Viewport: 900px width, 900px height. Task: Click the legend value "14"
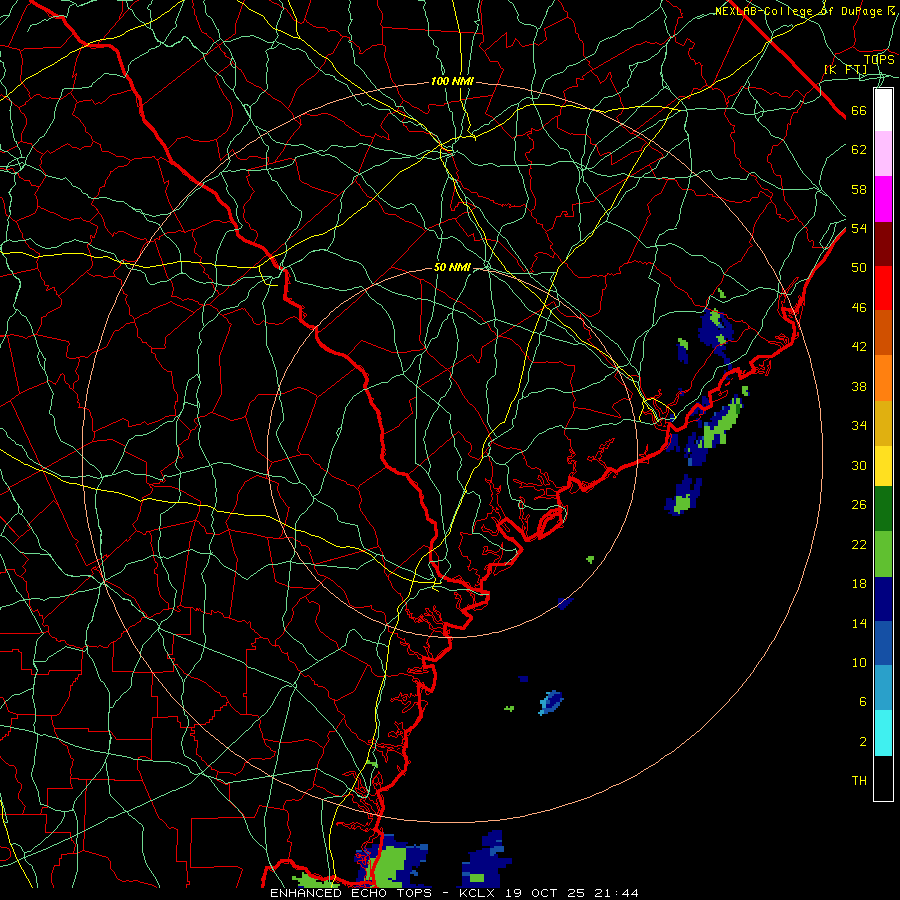pos(859,623)
